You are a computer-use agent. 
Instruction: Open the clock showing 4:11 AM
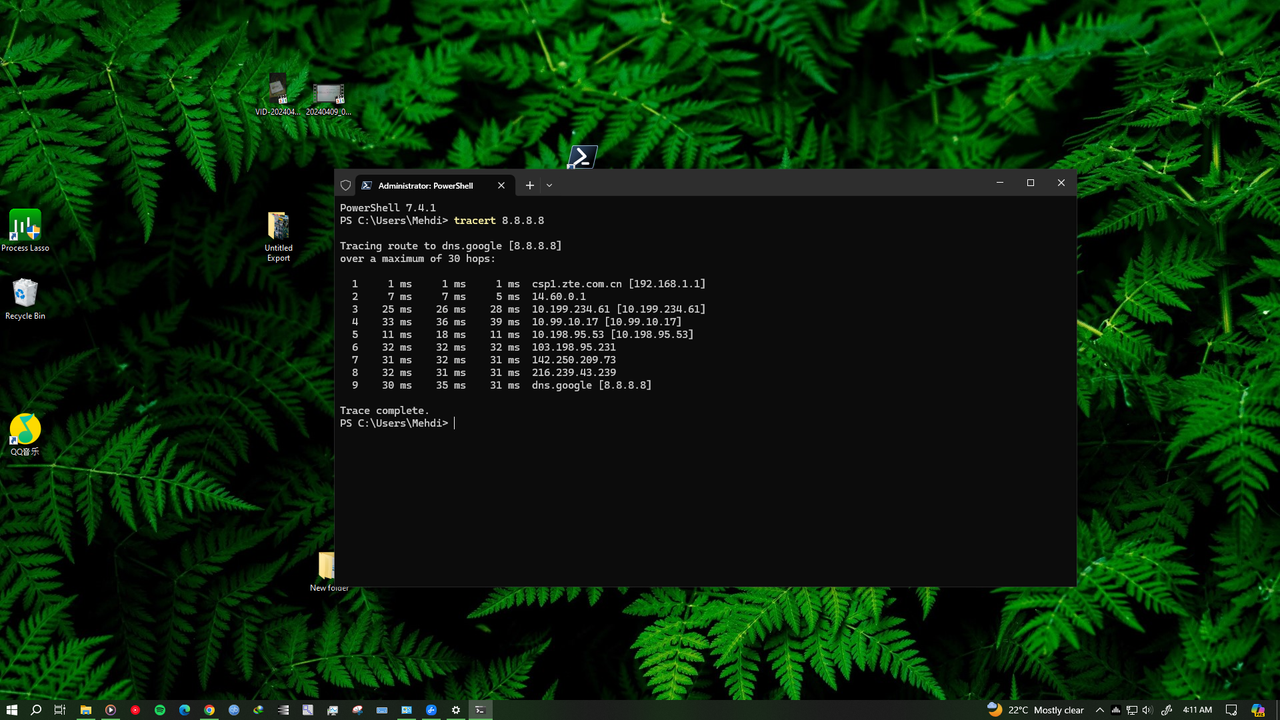[1197, 710]
